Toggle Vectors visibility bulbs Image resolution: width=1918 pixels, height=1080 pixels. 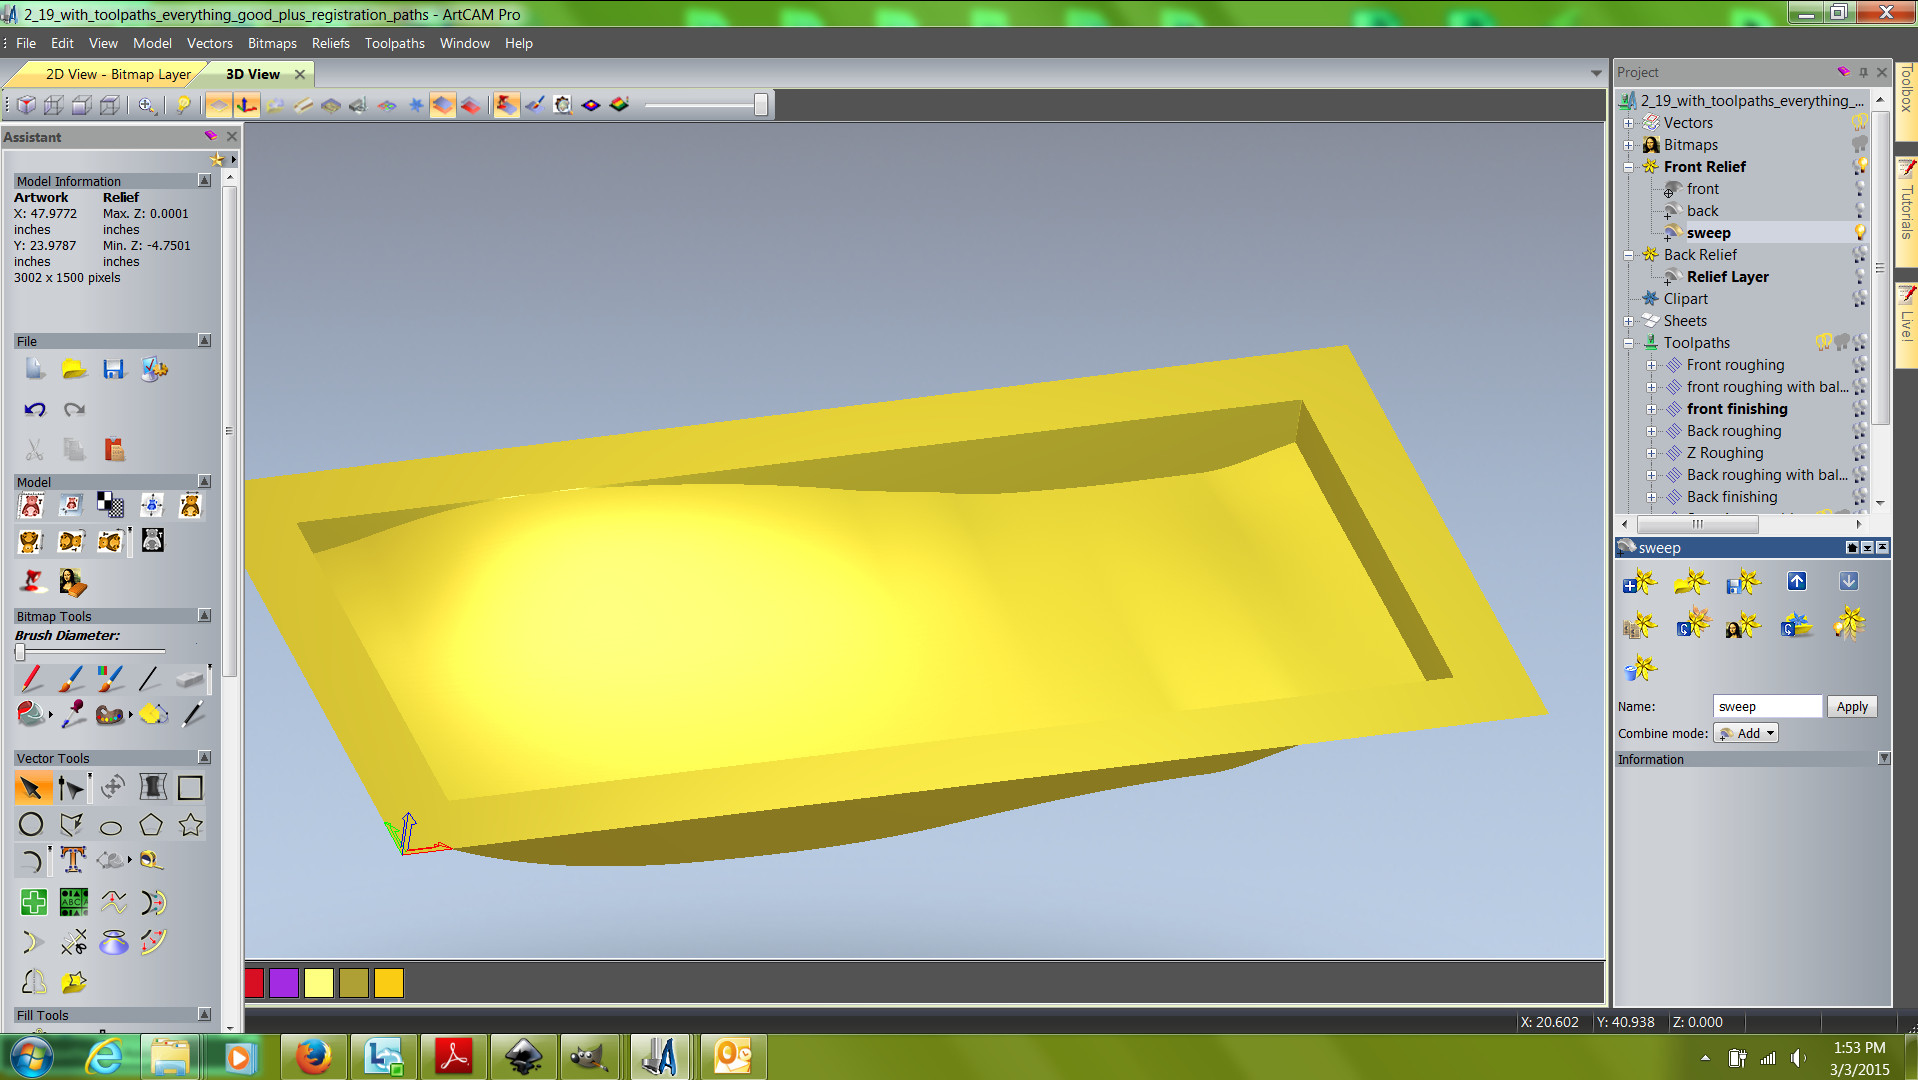click(1859, 122)
